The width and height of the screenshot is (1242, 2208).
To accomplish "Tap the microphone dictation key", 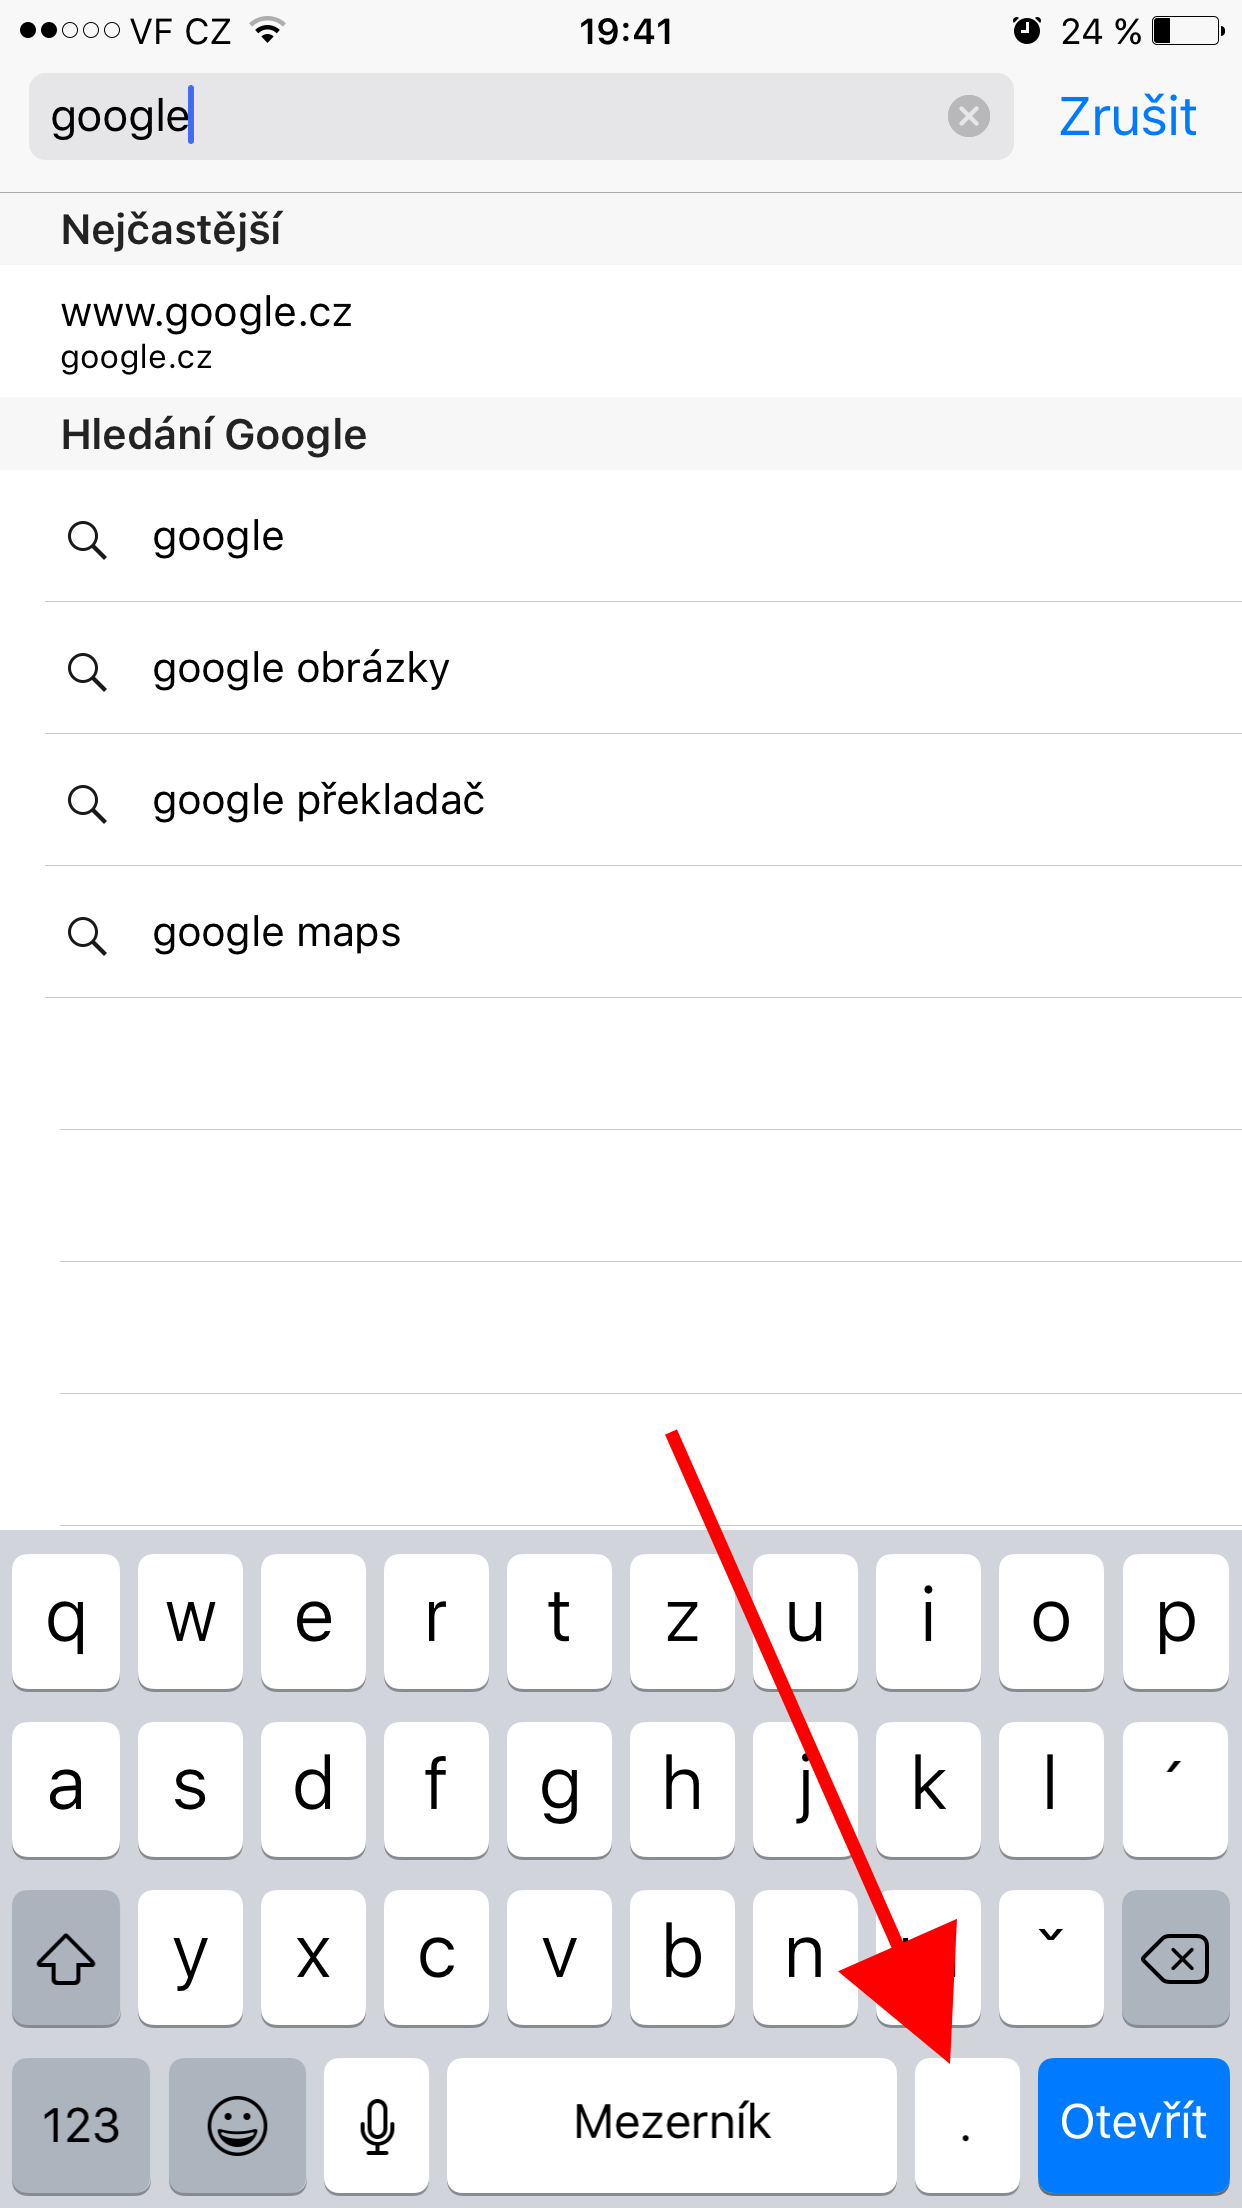I will coord(377,2123).
